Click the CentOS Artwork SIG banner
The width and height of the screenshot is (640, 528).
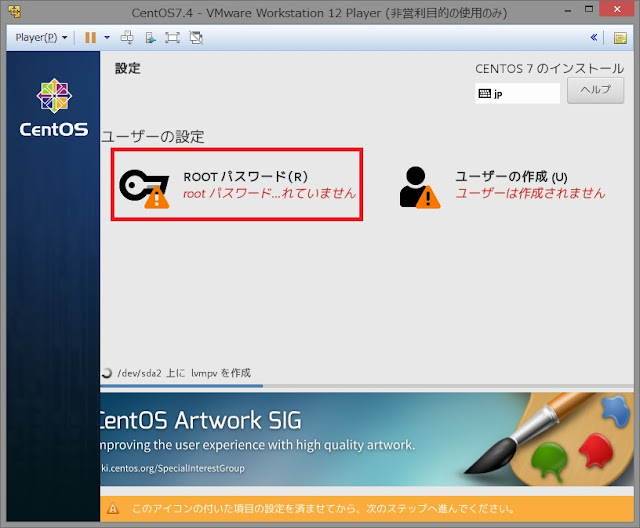367,439
